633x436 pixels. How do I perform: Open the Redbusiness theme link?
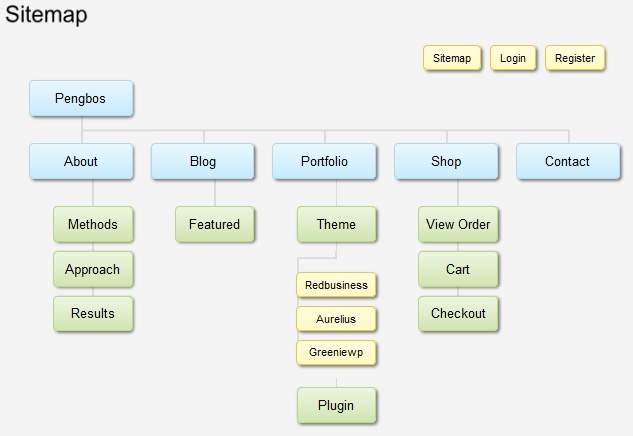[x=336, y=285]
